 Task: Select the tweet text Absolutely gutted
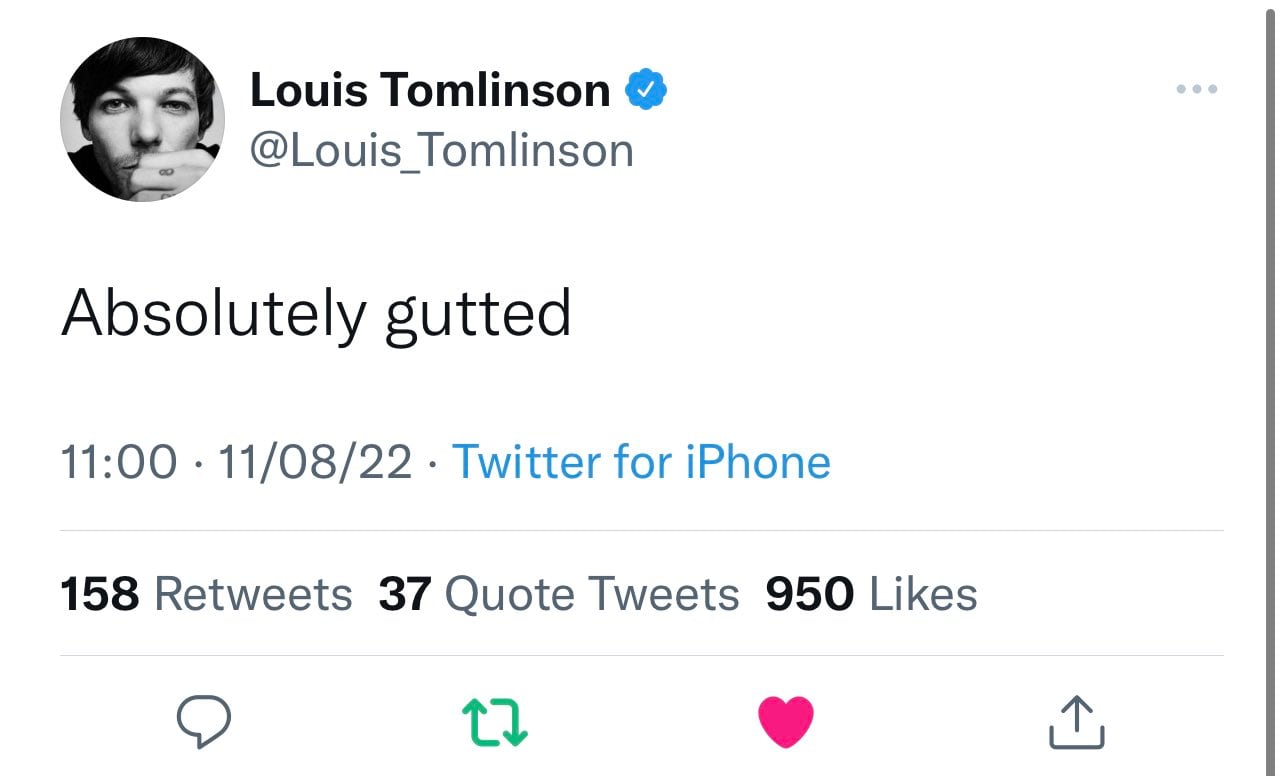[x=316, y=312]
